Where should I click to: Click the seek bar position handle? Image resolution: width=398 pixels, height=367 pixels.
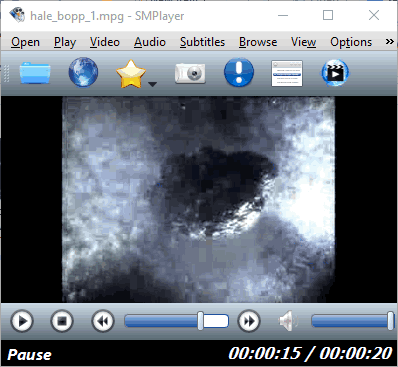[200, 321]
